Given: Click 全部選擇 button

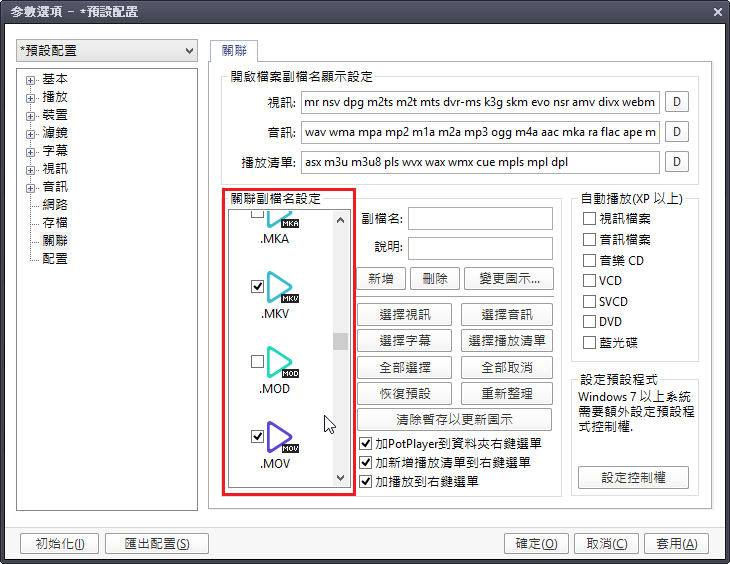Looking at the screenshot, I should (x=405, y=367).
